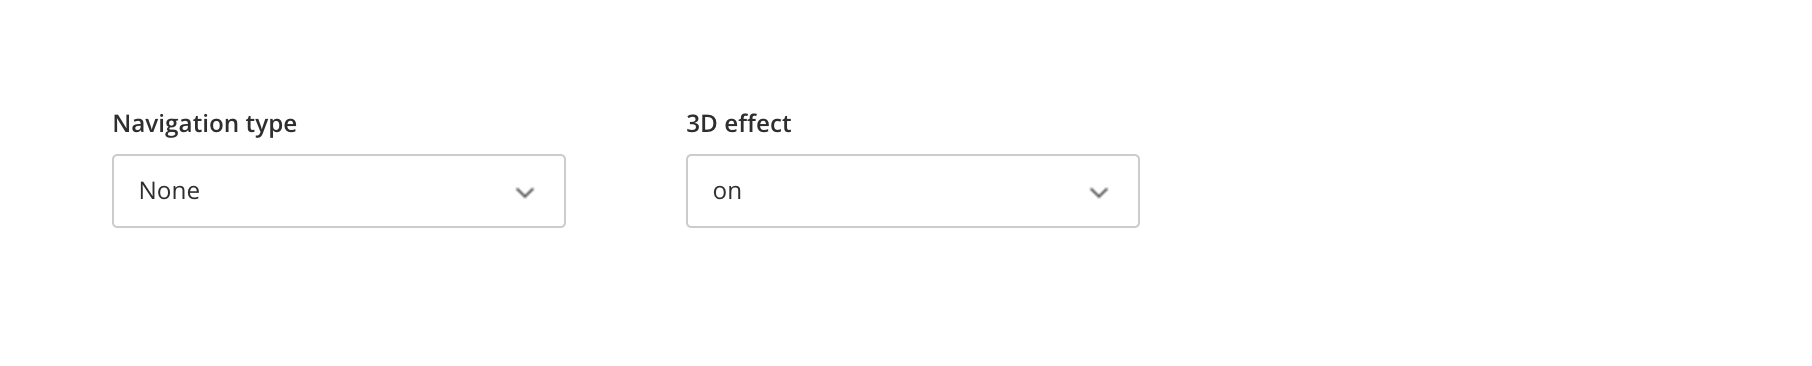Select the 'None' value in Navigation type
Screen dimensions: 1812x366
point(169,191)
